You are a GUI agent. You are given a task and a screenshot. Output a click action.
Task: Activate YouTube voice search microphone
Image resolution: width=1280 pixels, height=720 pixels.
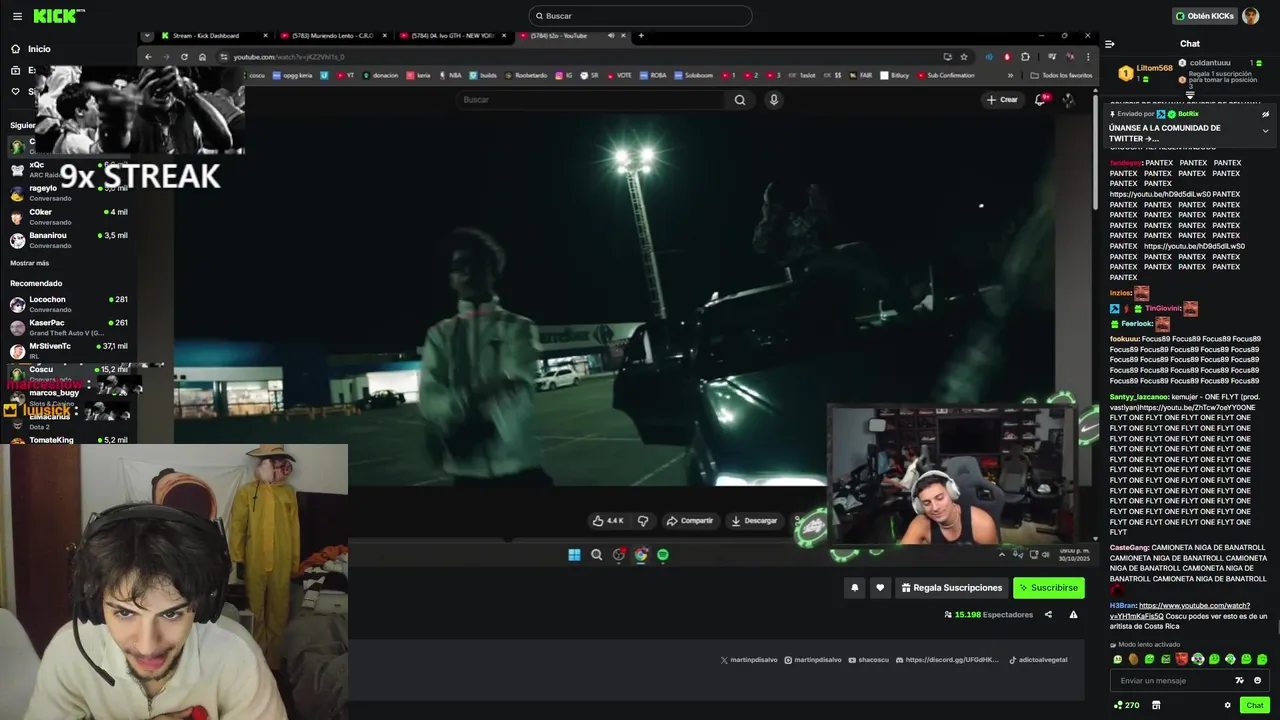pyautogui.click(x=773, y=100)
